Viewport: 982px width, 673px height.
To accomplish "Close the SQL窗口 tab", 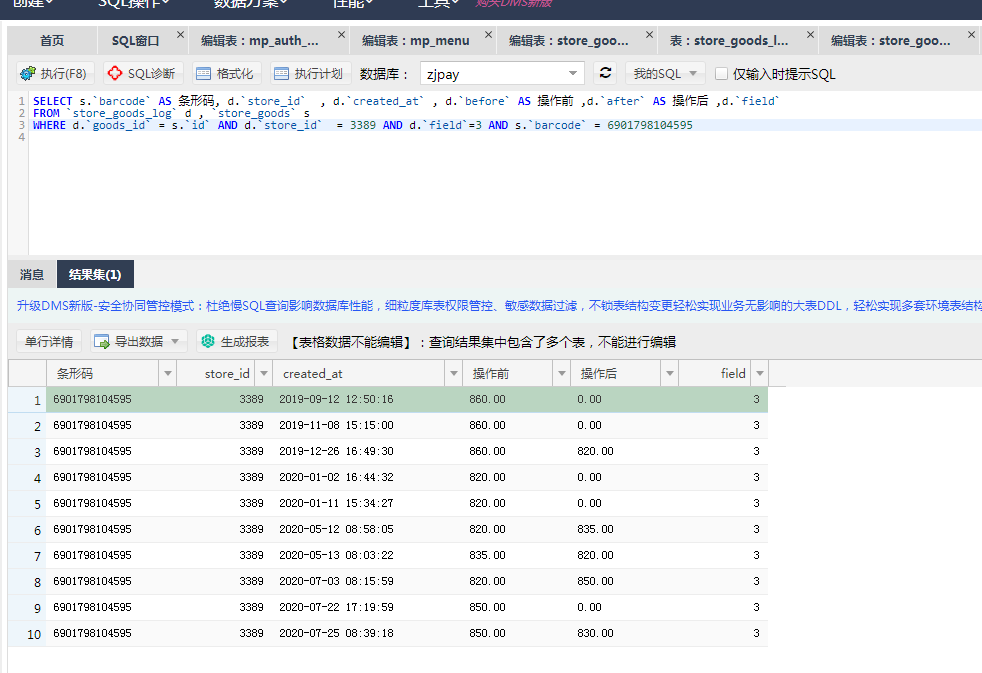I will click(x=180, y=34).
